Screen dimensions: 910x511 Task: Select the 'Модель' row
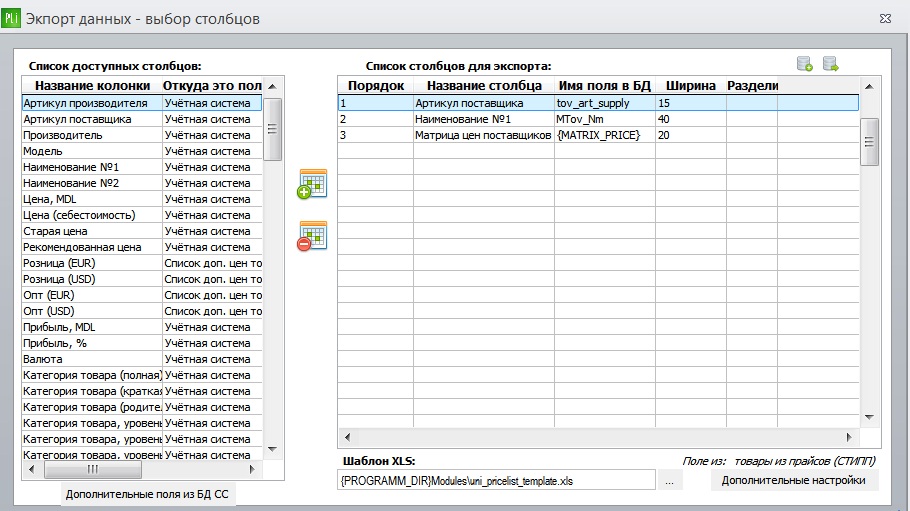(142, 151)
